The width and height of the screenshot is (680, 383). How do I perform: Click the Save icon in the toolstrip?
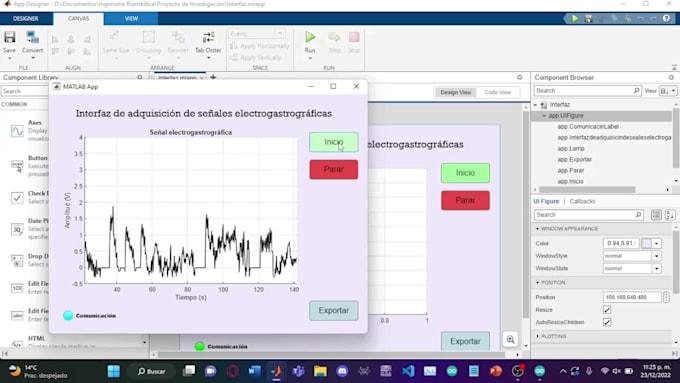(10, 37)
